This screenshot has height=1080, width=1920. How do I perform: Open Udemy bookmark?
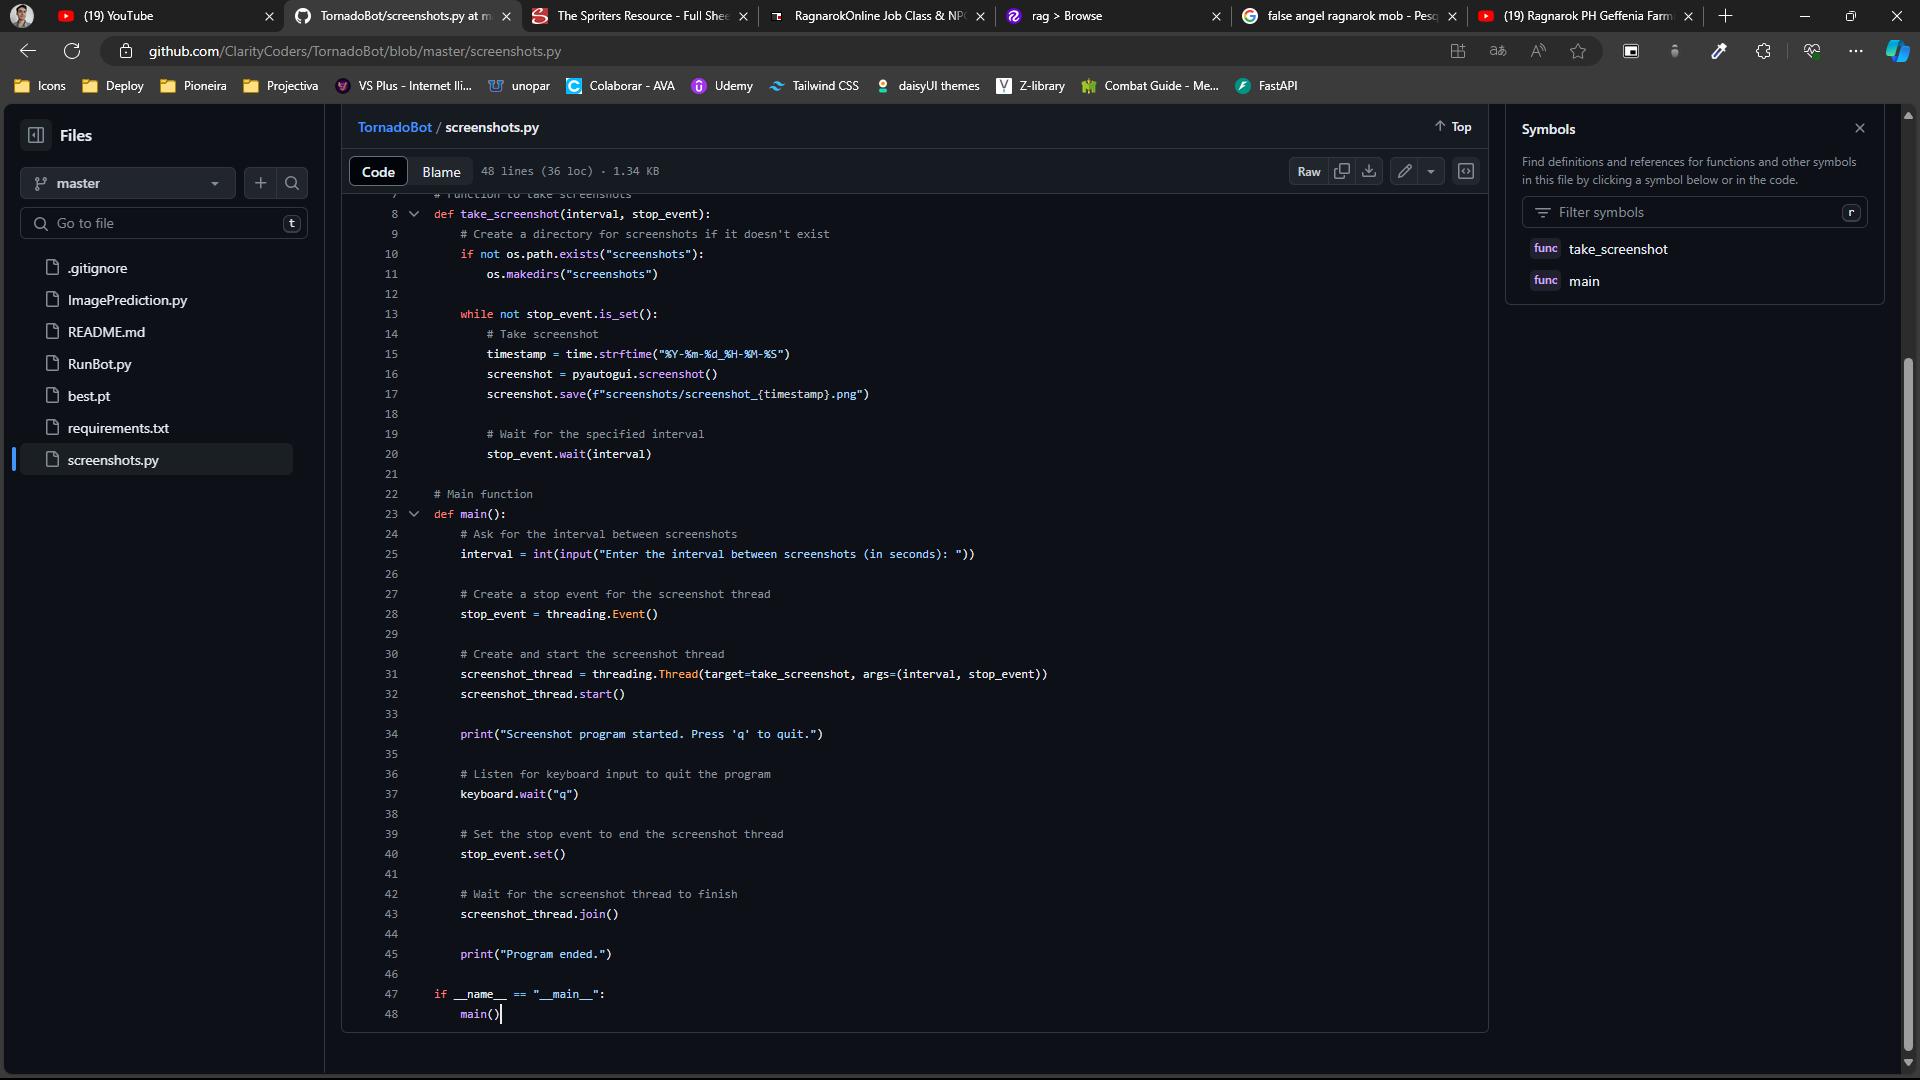point(722,86)
